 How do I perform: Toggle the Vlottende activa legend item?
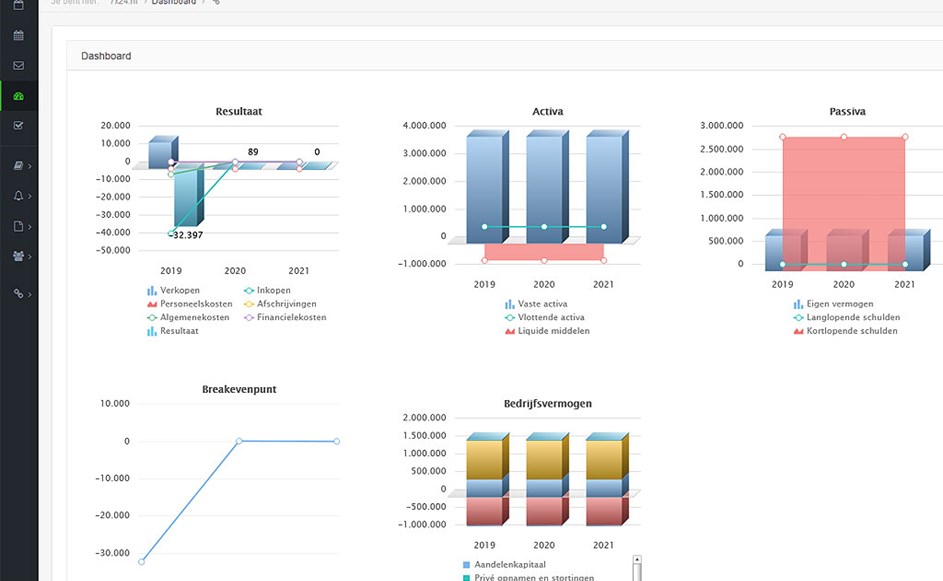(544, 317)
